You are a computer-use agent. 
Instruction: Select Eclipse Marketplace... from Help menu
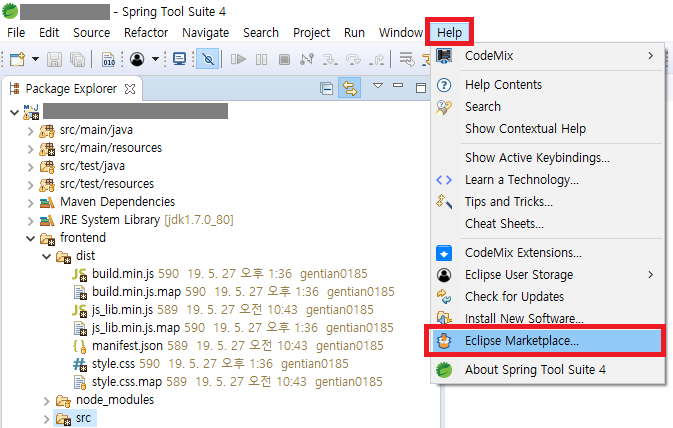(521, 341)
